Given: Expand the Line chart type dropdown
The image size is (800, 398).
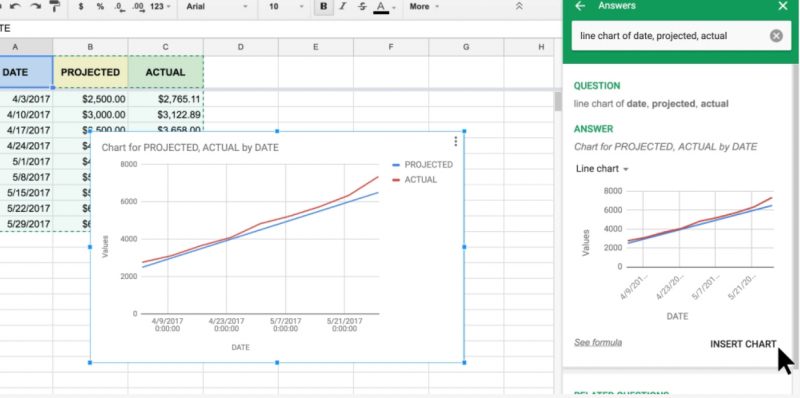Looking at the screenshot, I should (x=602, y=169).
